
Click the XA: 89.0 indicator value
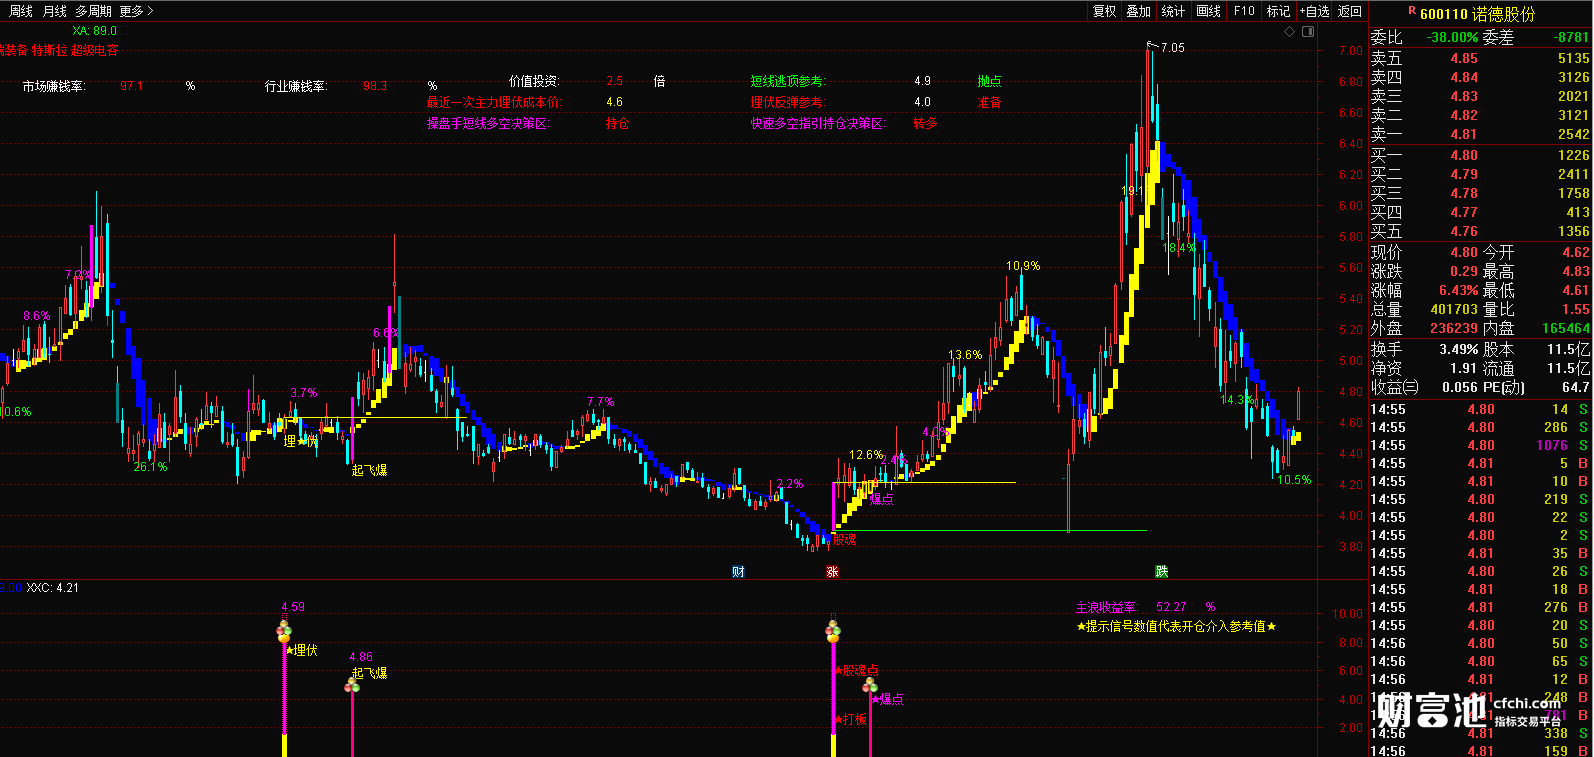click(x=94, y=31)
